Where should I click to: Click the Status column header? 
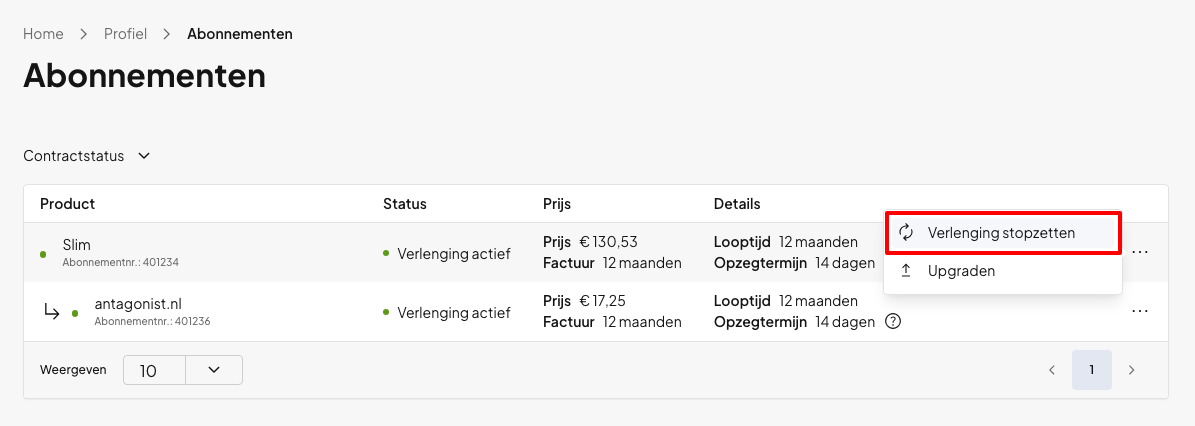pyautogui.click(x=405, y=204)
